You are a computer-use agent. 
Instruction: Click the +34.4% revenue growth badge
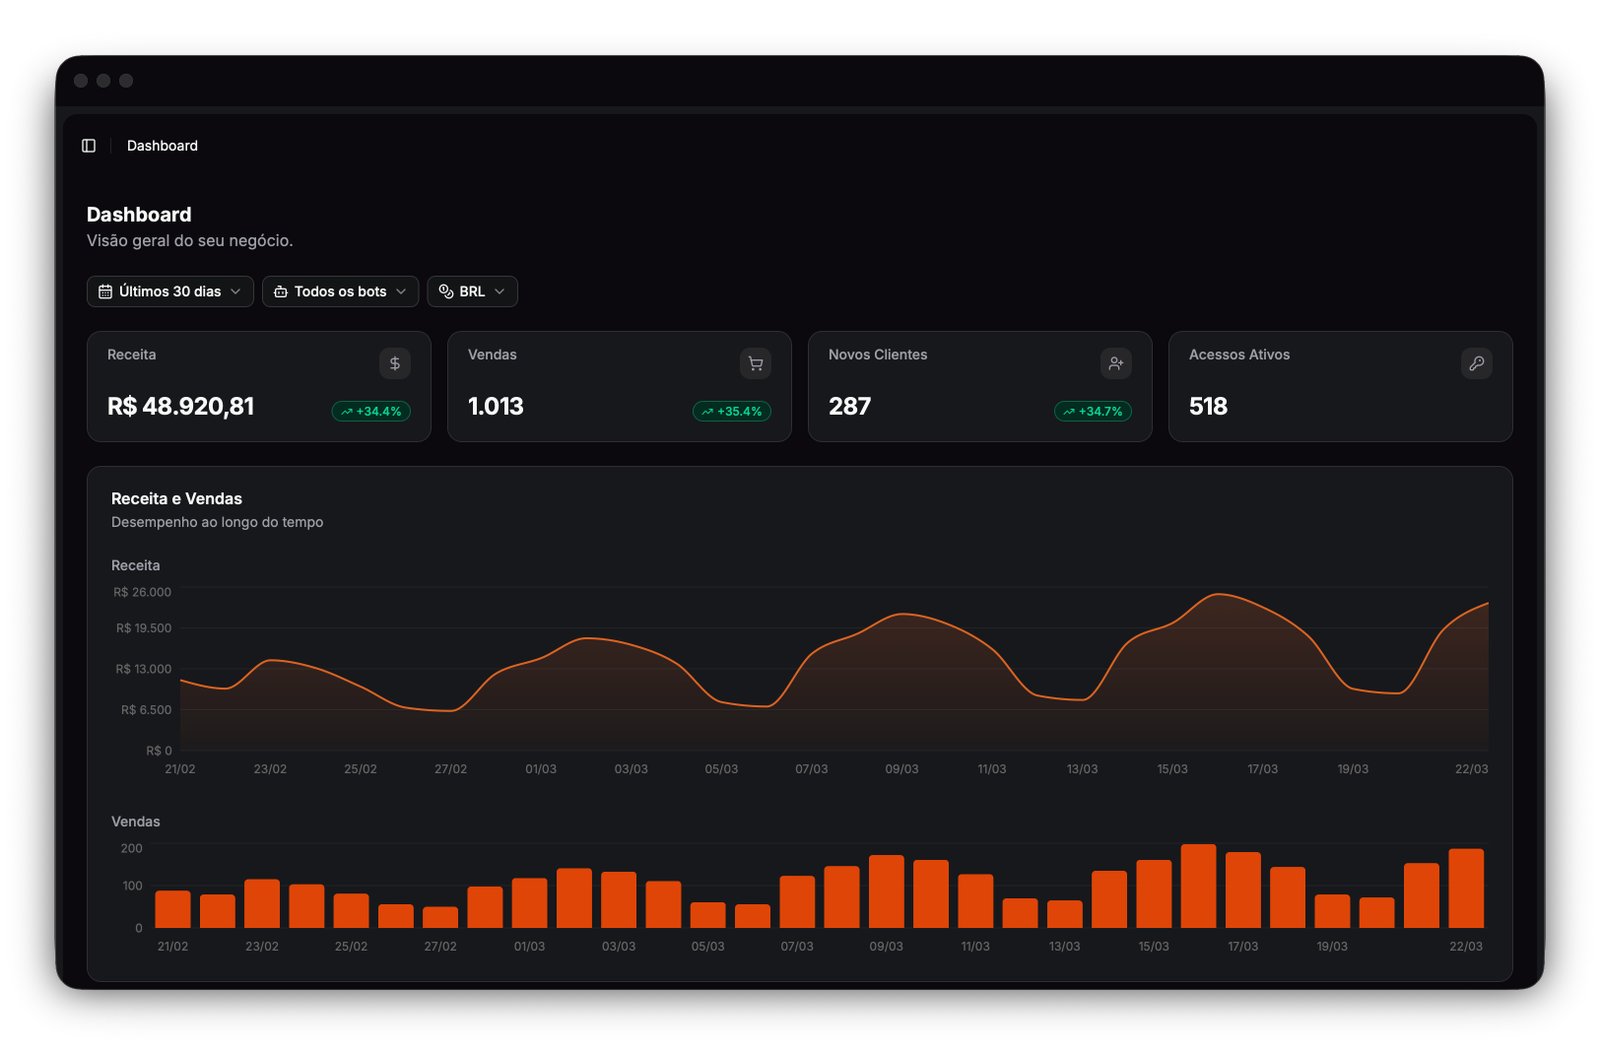pyautogui.click(x=371, y=411)
